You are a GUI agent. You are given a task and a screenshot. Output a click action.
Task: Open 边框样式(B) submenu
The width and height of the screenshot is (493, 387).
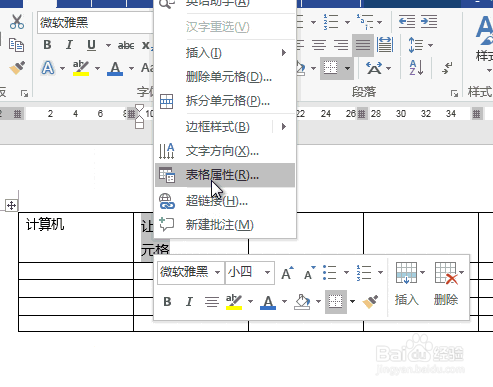click(x=225, y=127)
